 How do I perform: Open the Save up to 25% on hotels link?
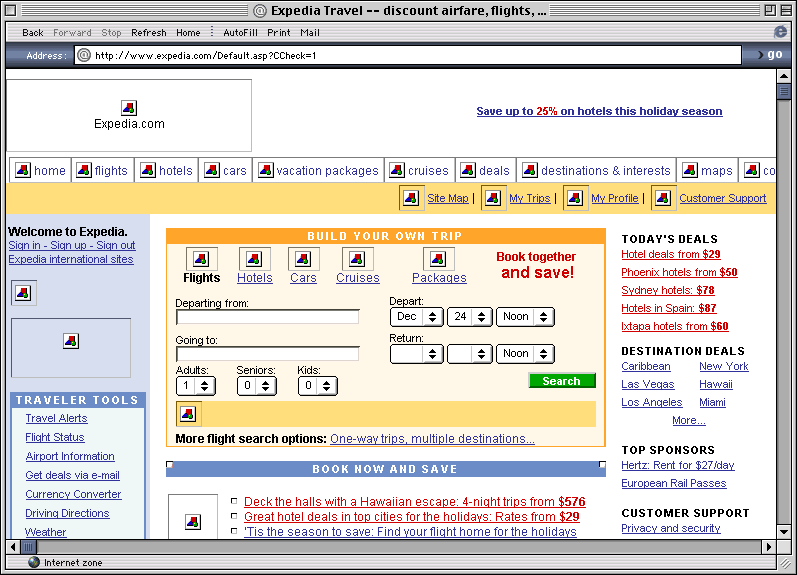coord(599,111)
